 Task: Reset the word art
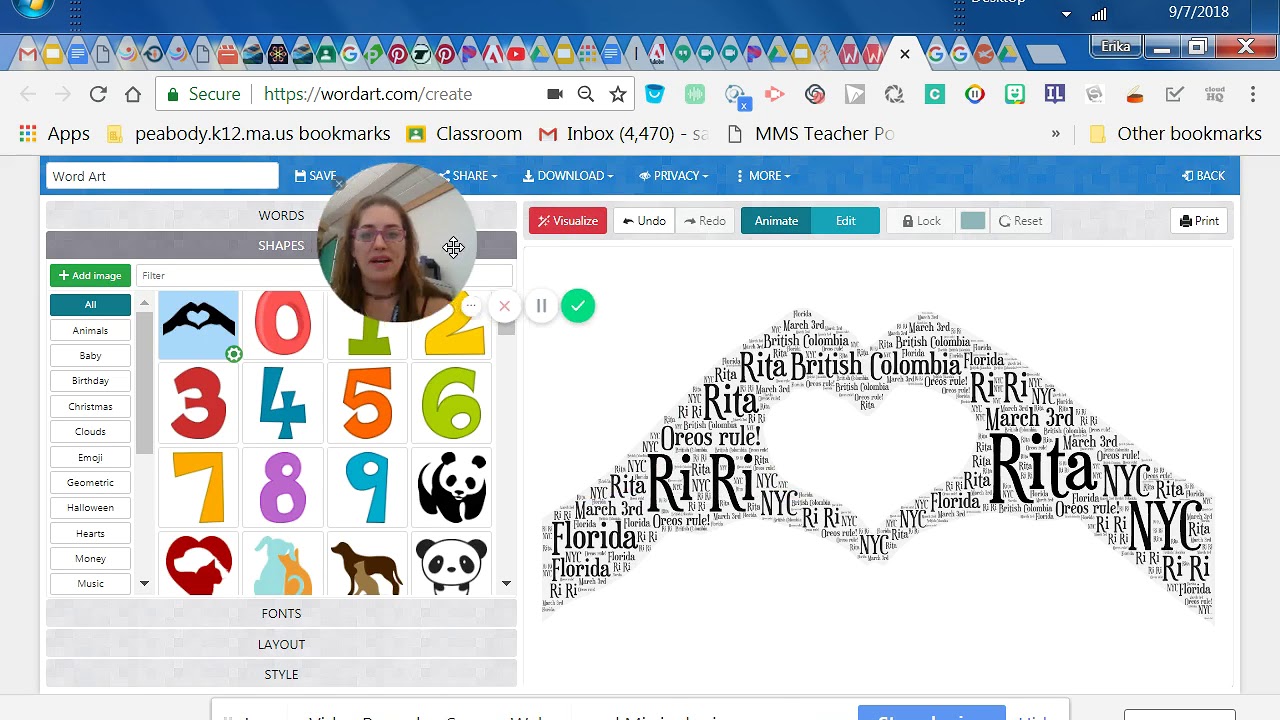(1020, 221)
